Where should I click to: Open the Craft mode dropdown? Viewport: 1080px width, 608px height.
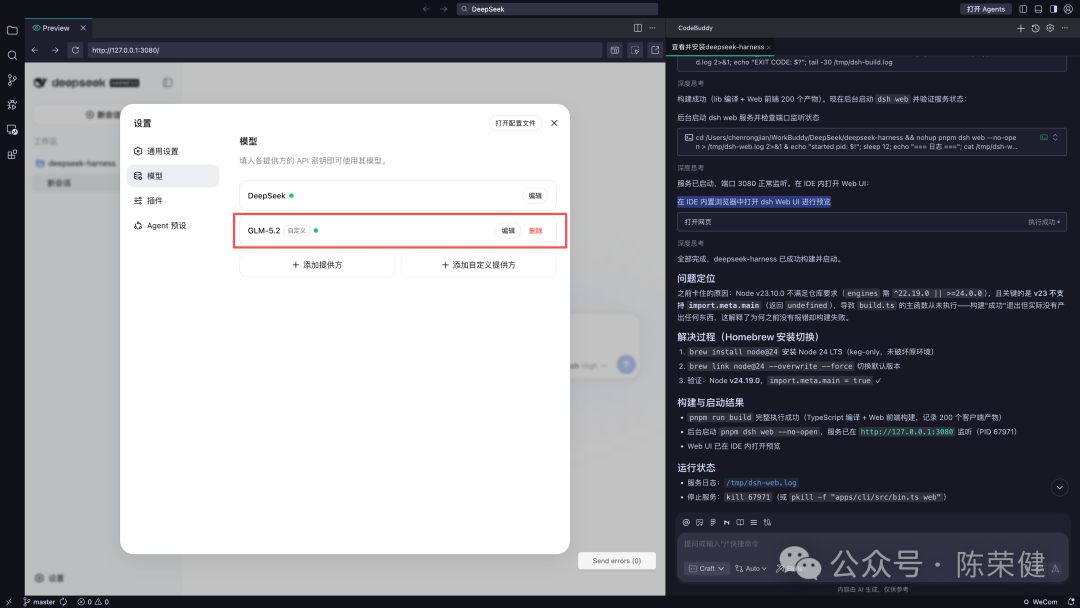[x=707, y=569]
